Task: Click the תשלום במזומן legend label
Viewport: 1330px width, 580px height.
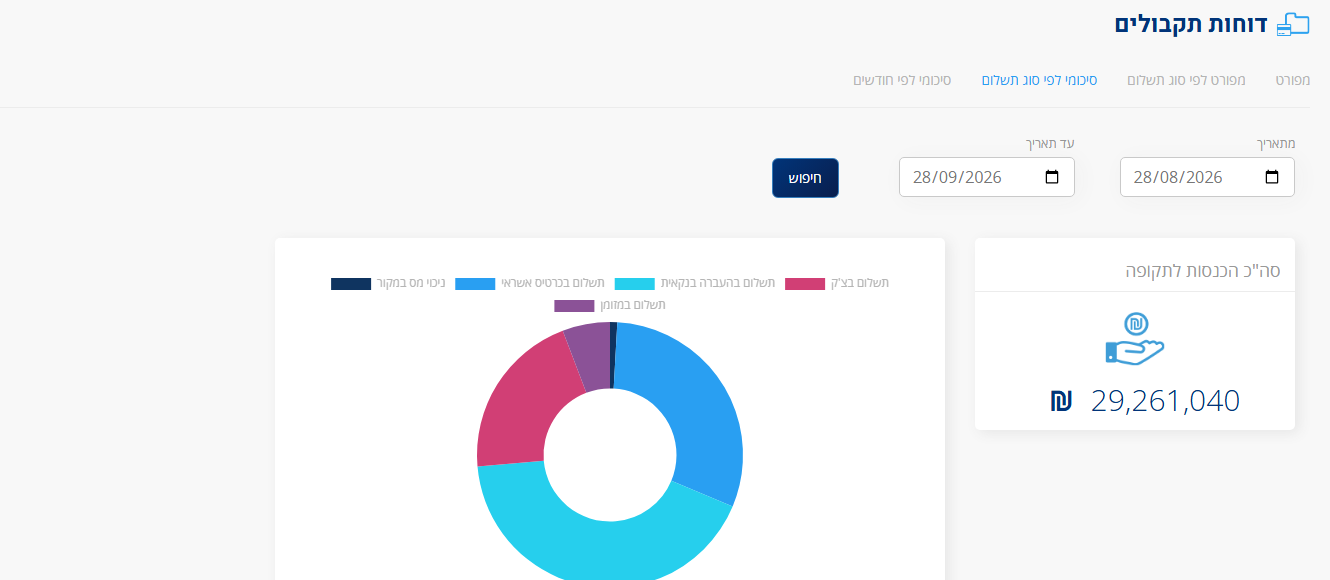Action: pyautogui.click(x=632, y=305)
